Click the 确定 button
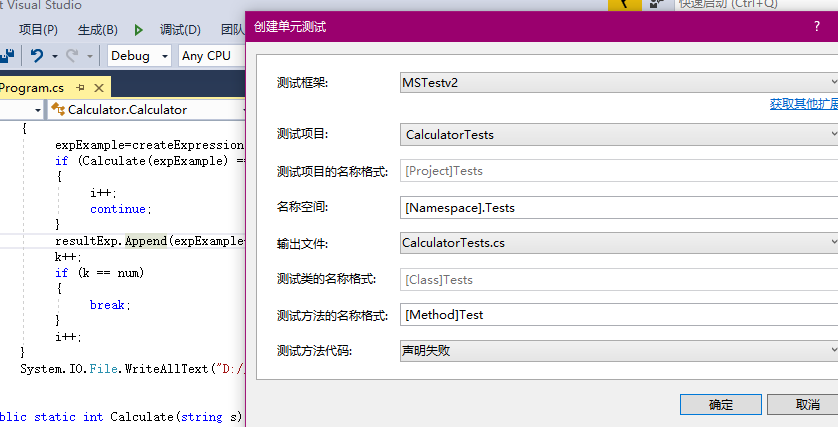The height and width of the screenshot is (427, 838). tap(720, 404)
